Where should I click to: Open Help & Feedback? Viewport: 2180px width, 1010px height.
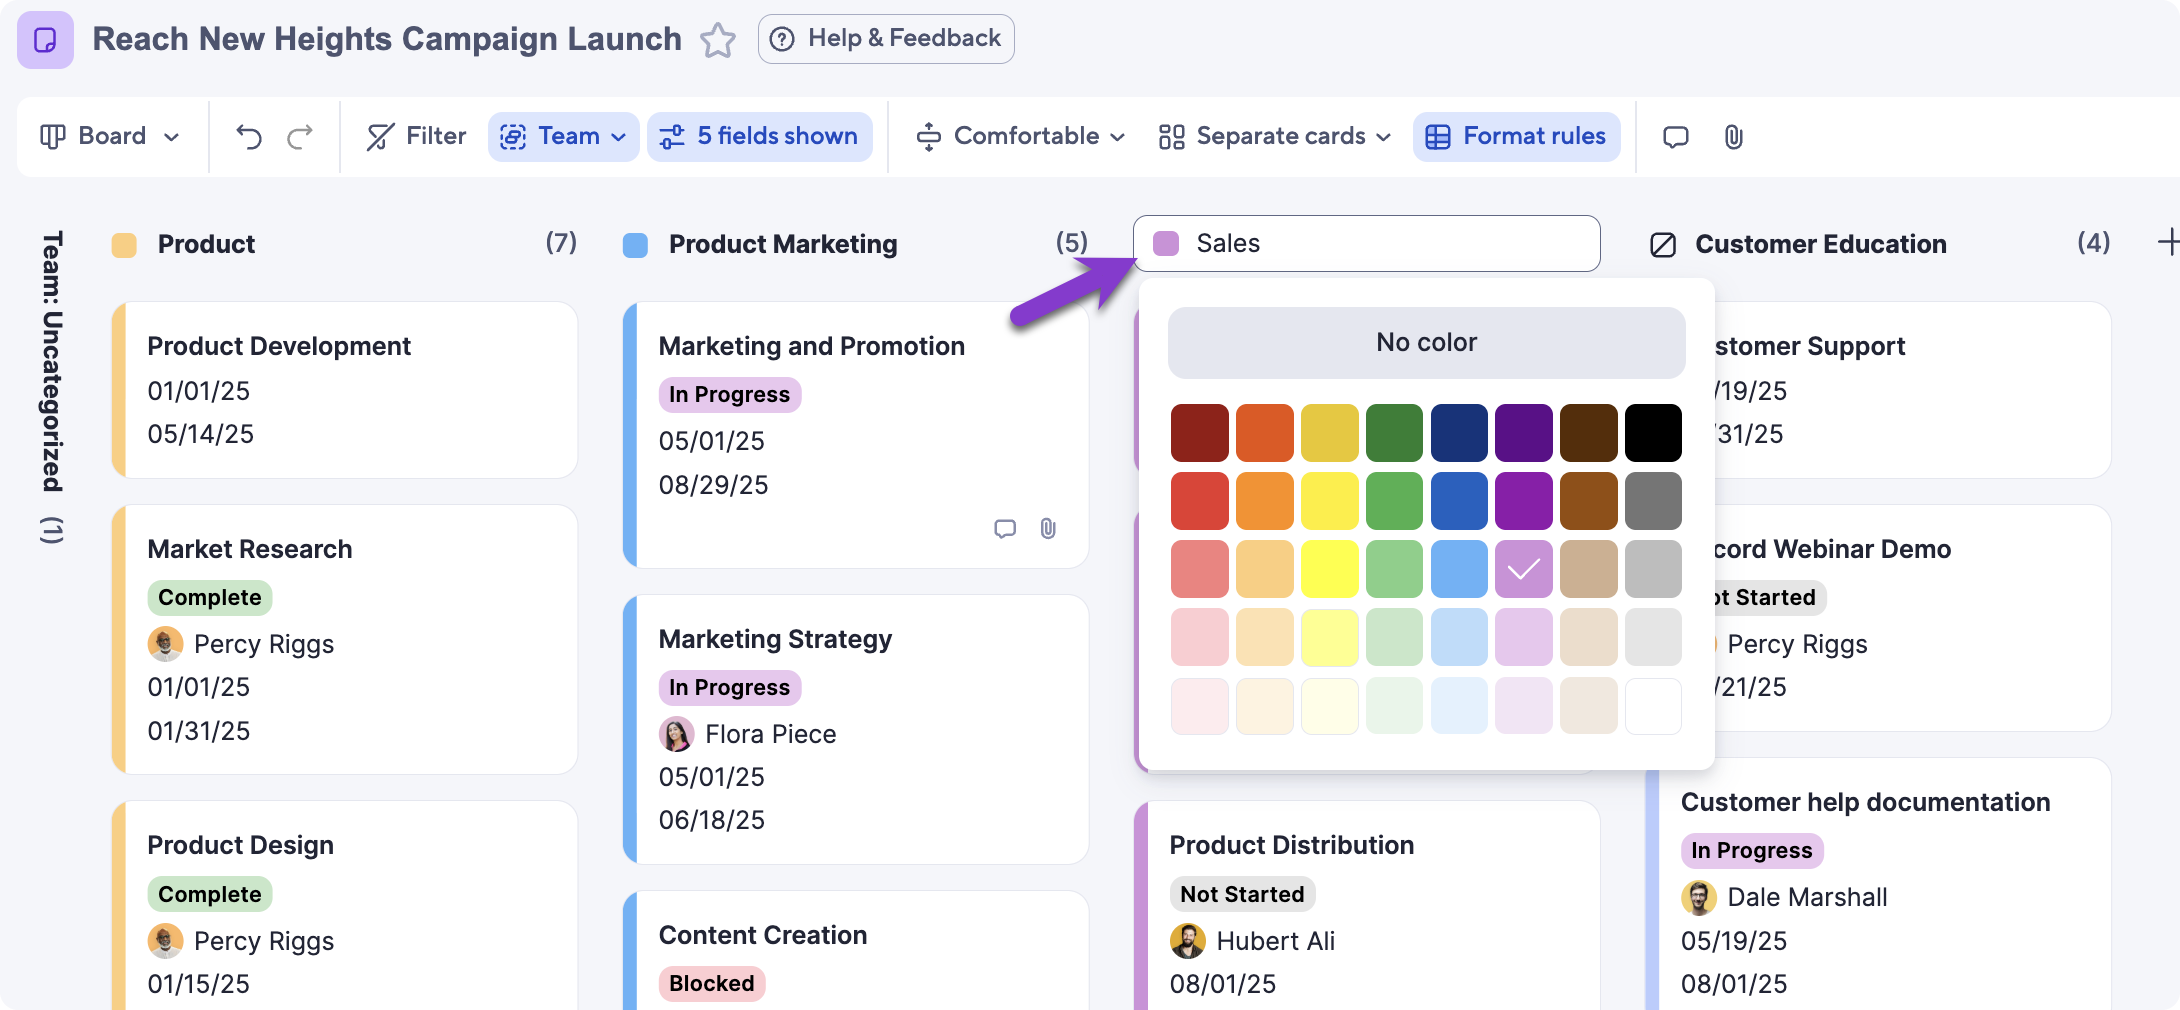coord(885,39)
